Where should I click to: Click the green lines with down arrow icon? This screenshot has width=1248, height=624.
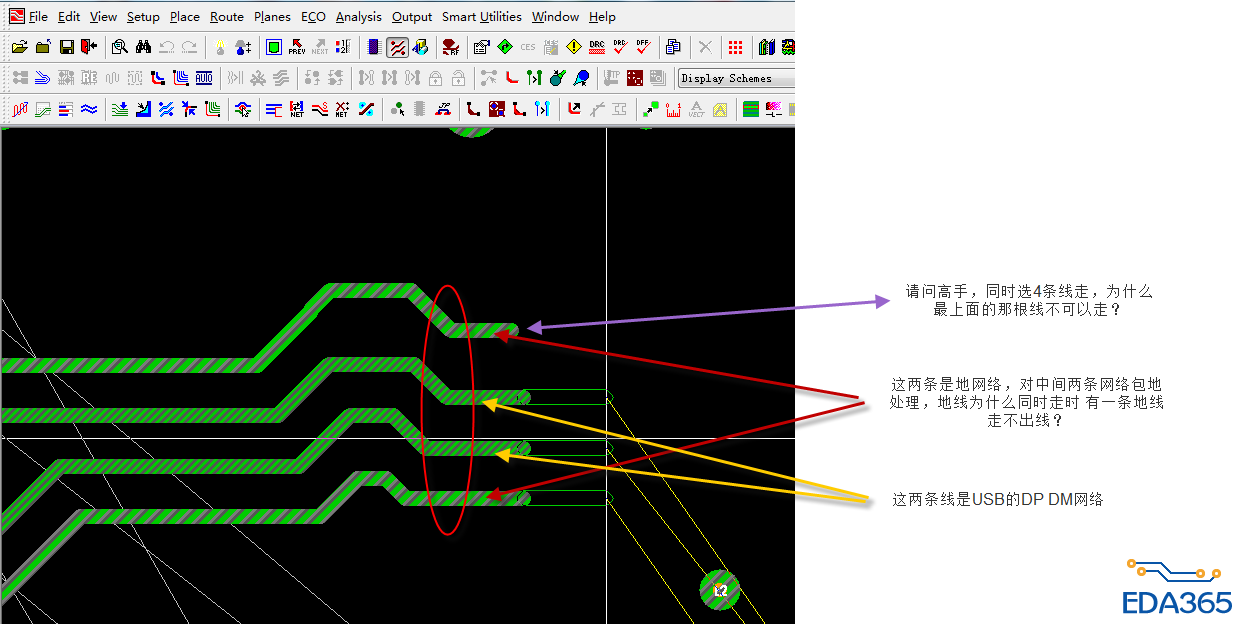pos(120,109)
